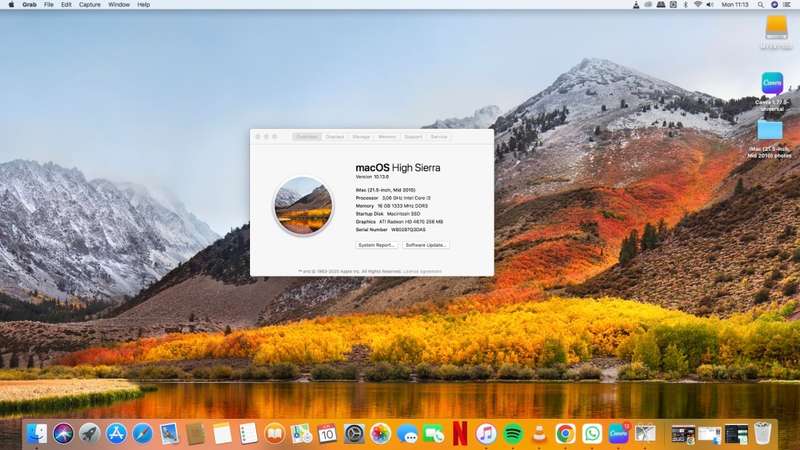Click the macOS High Sierra heading
The width and height of the screenshot is (800, 450).
tap(397, 167)
